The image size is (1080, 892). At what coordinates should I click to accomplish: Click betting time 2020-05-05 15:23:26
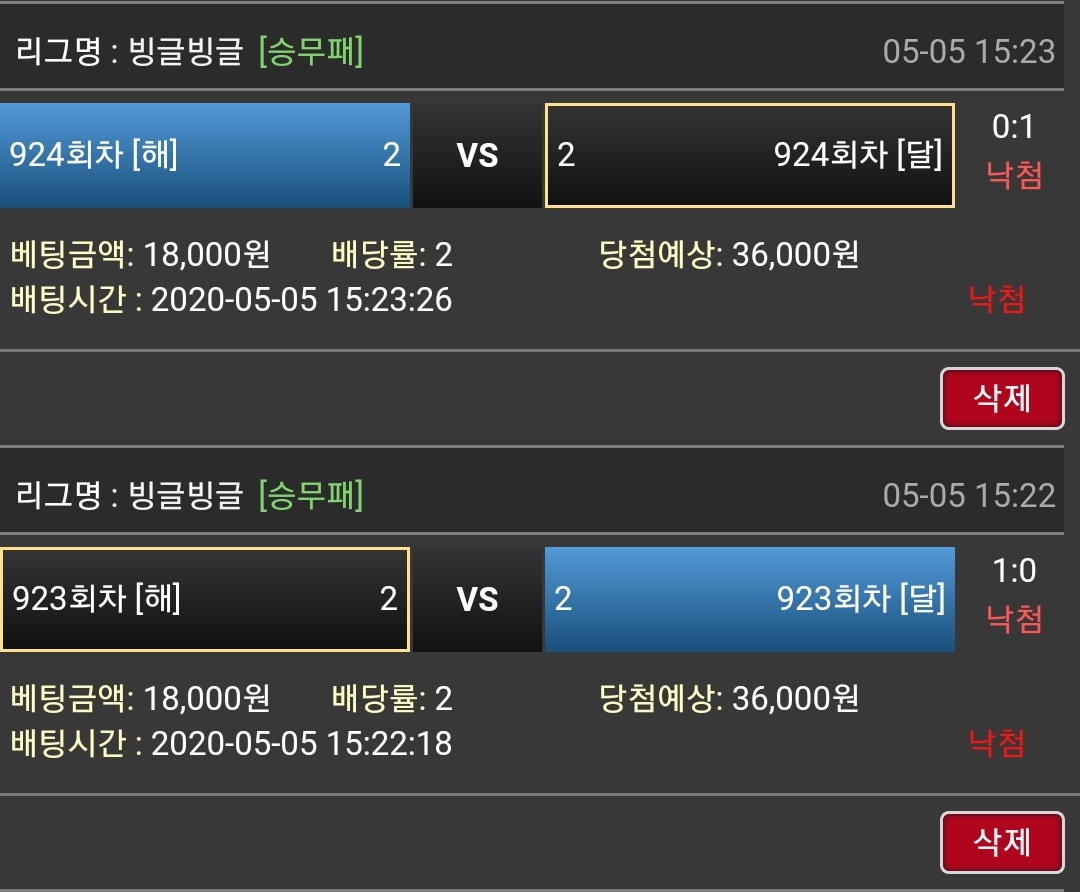301,299
